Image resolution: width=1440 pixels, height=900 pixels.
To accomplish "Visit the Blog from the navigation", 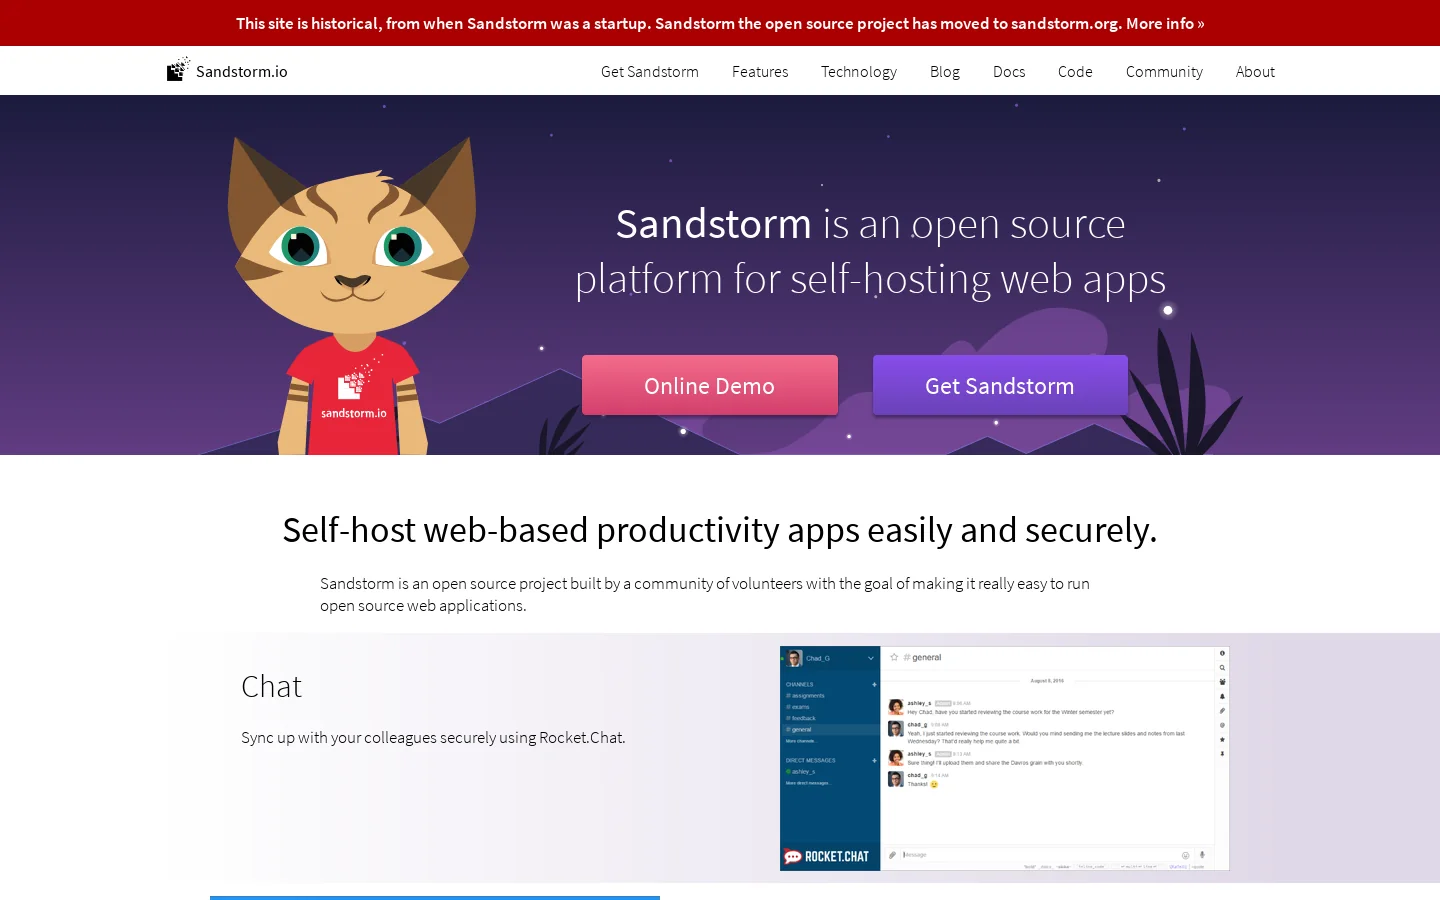I will tap(945, 72).
